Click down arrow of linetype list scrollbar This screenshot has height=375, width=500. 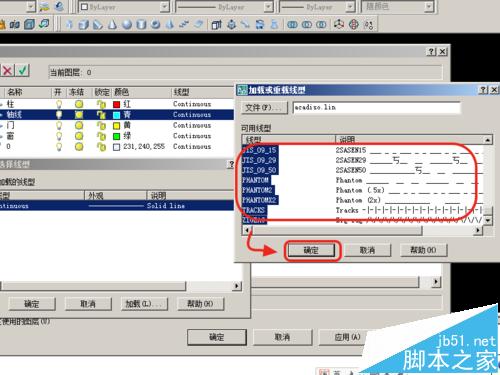[488, 220]
